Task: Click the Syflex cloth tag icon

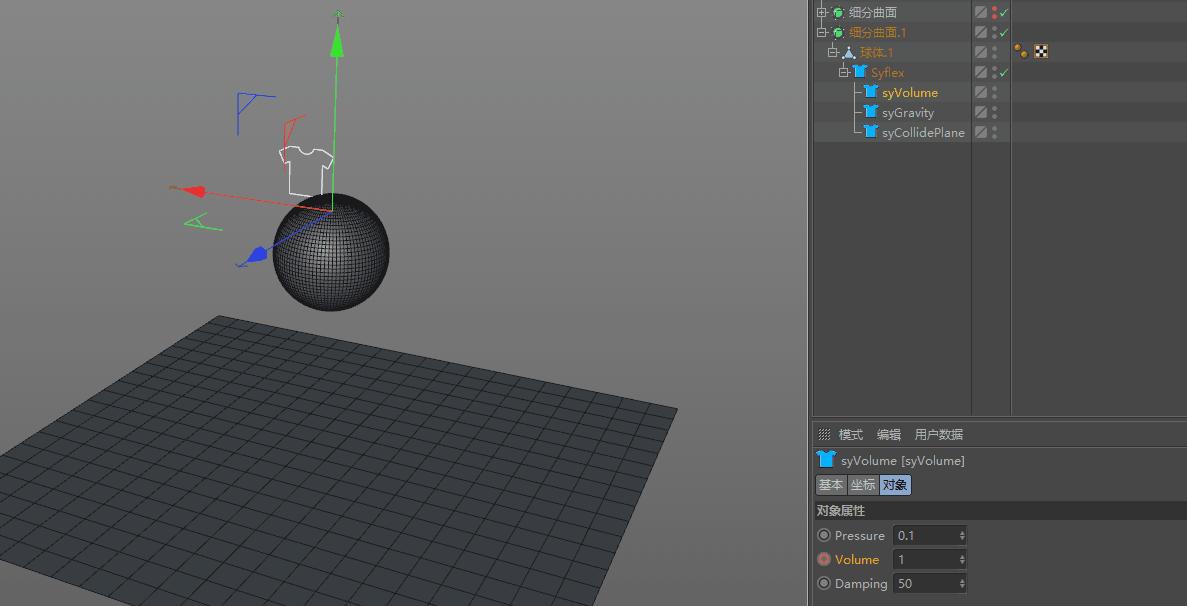Action: tap(859, 71)
